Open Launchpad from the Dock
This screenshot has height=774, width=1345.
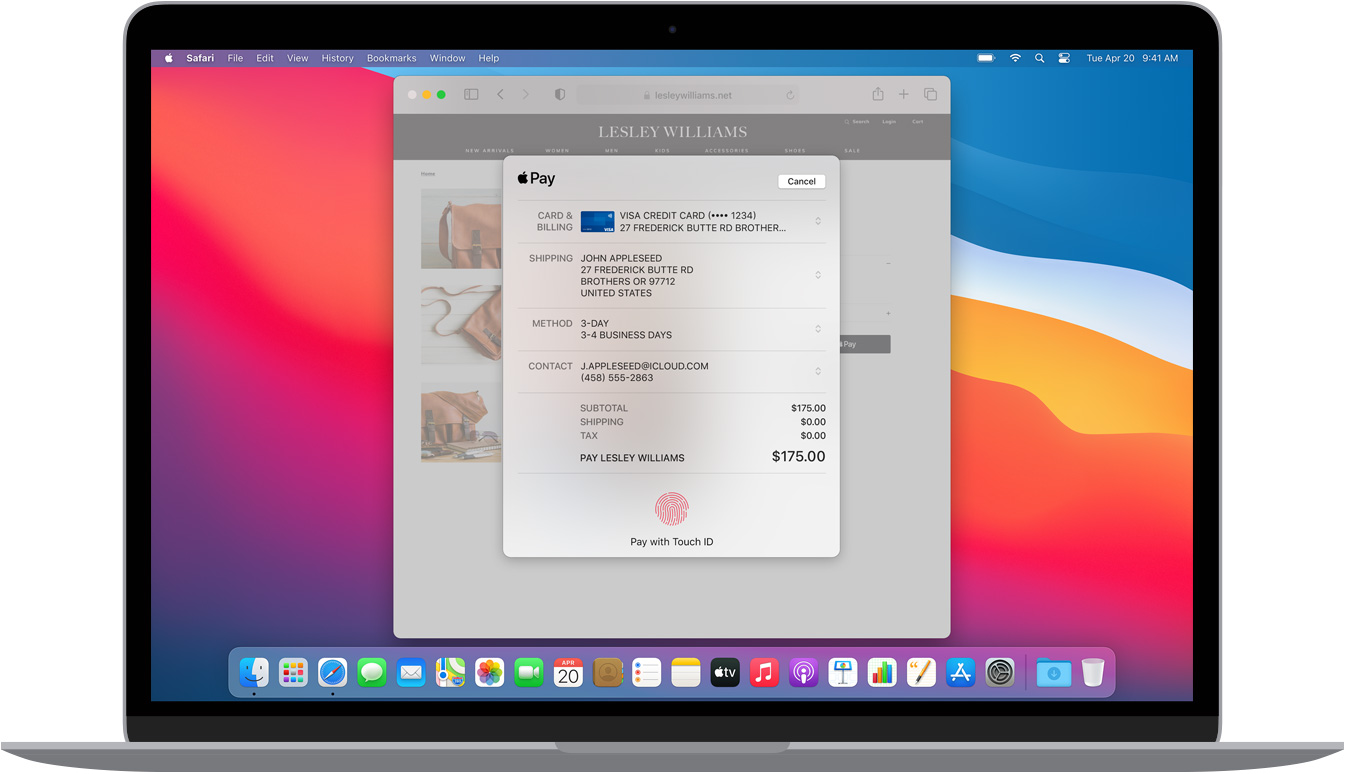click(293, 672)
